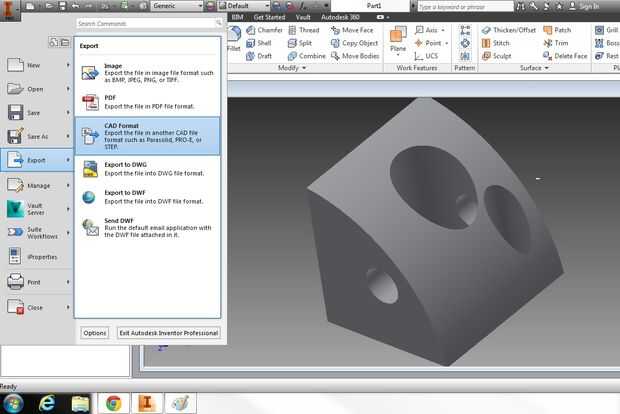Select the Sculpt surface tool
This screenshot has height=414, width=620.
[497, 56]
